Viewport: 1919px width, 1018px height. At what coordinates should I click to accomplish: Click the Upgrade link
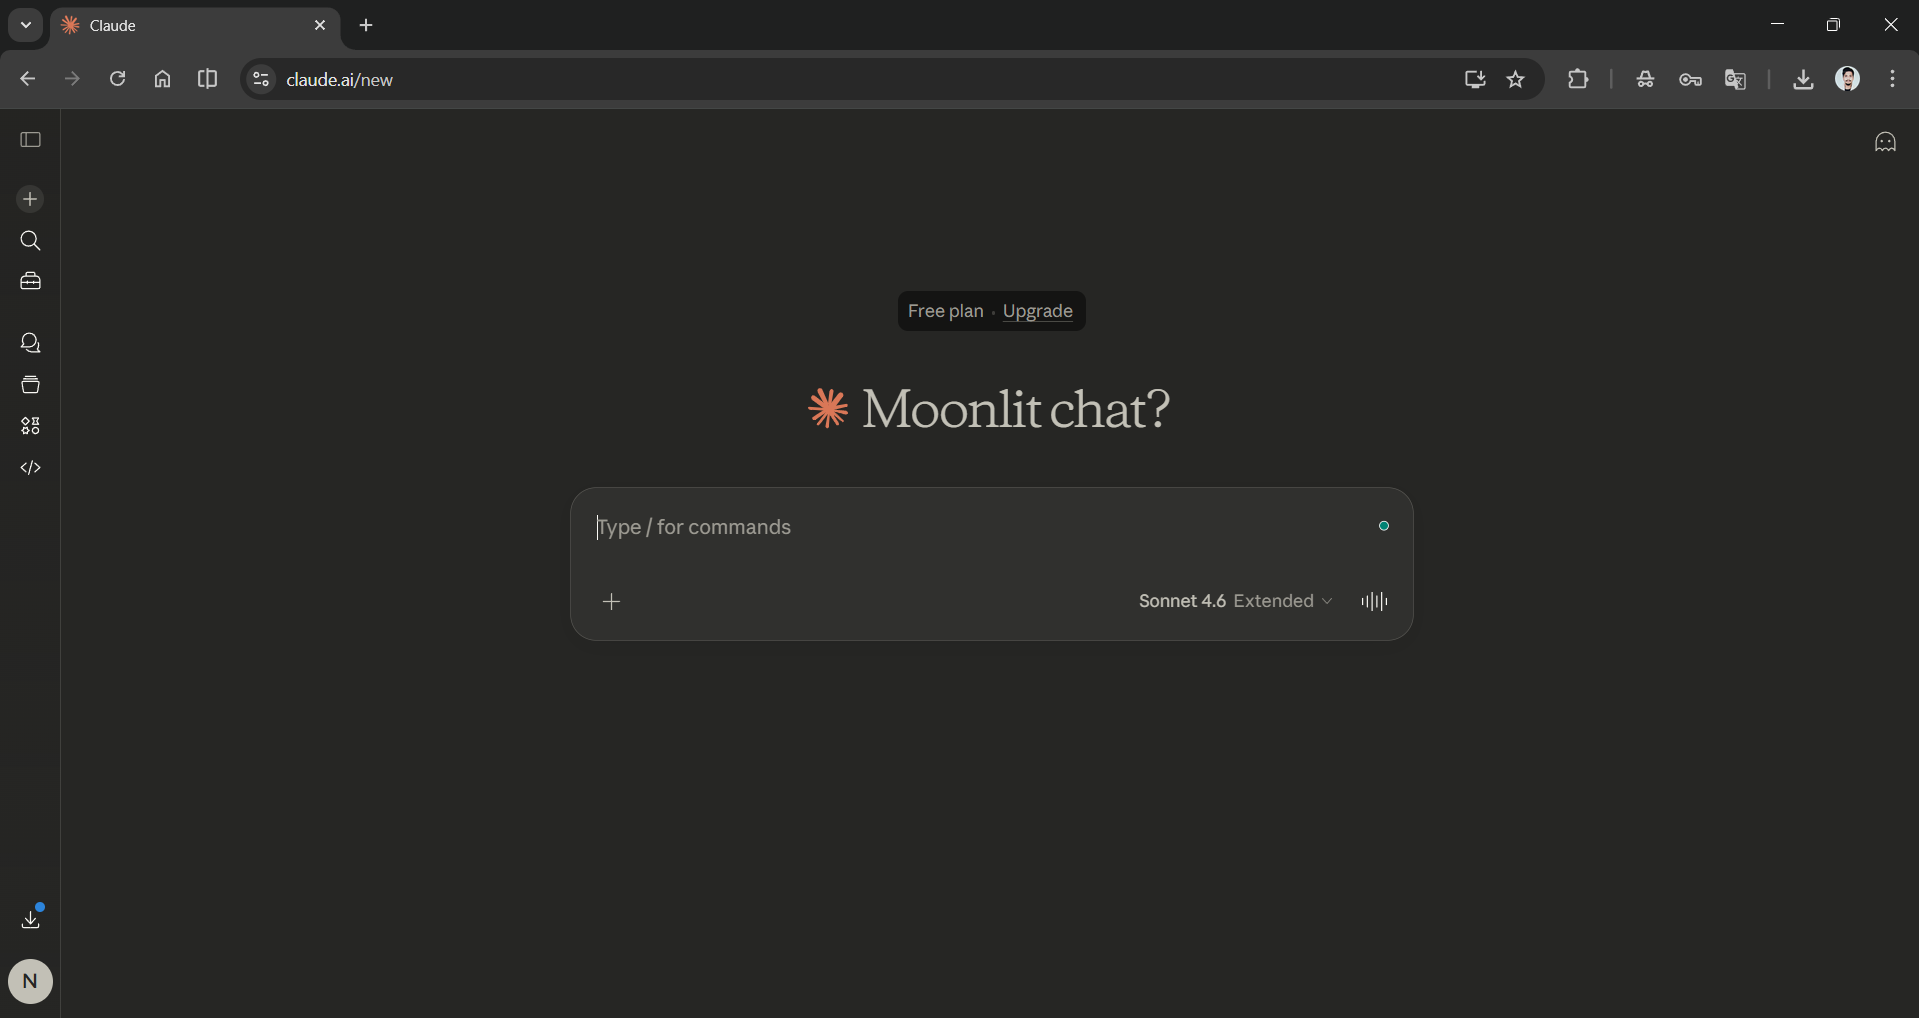click(x=1037, y=311)
